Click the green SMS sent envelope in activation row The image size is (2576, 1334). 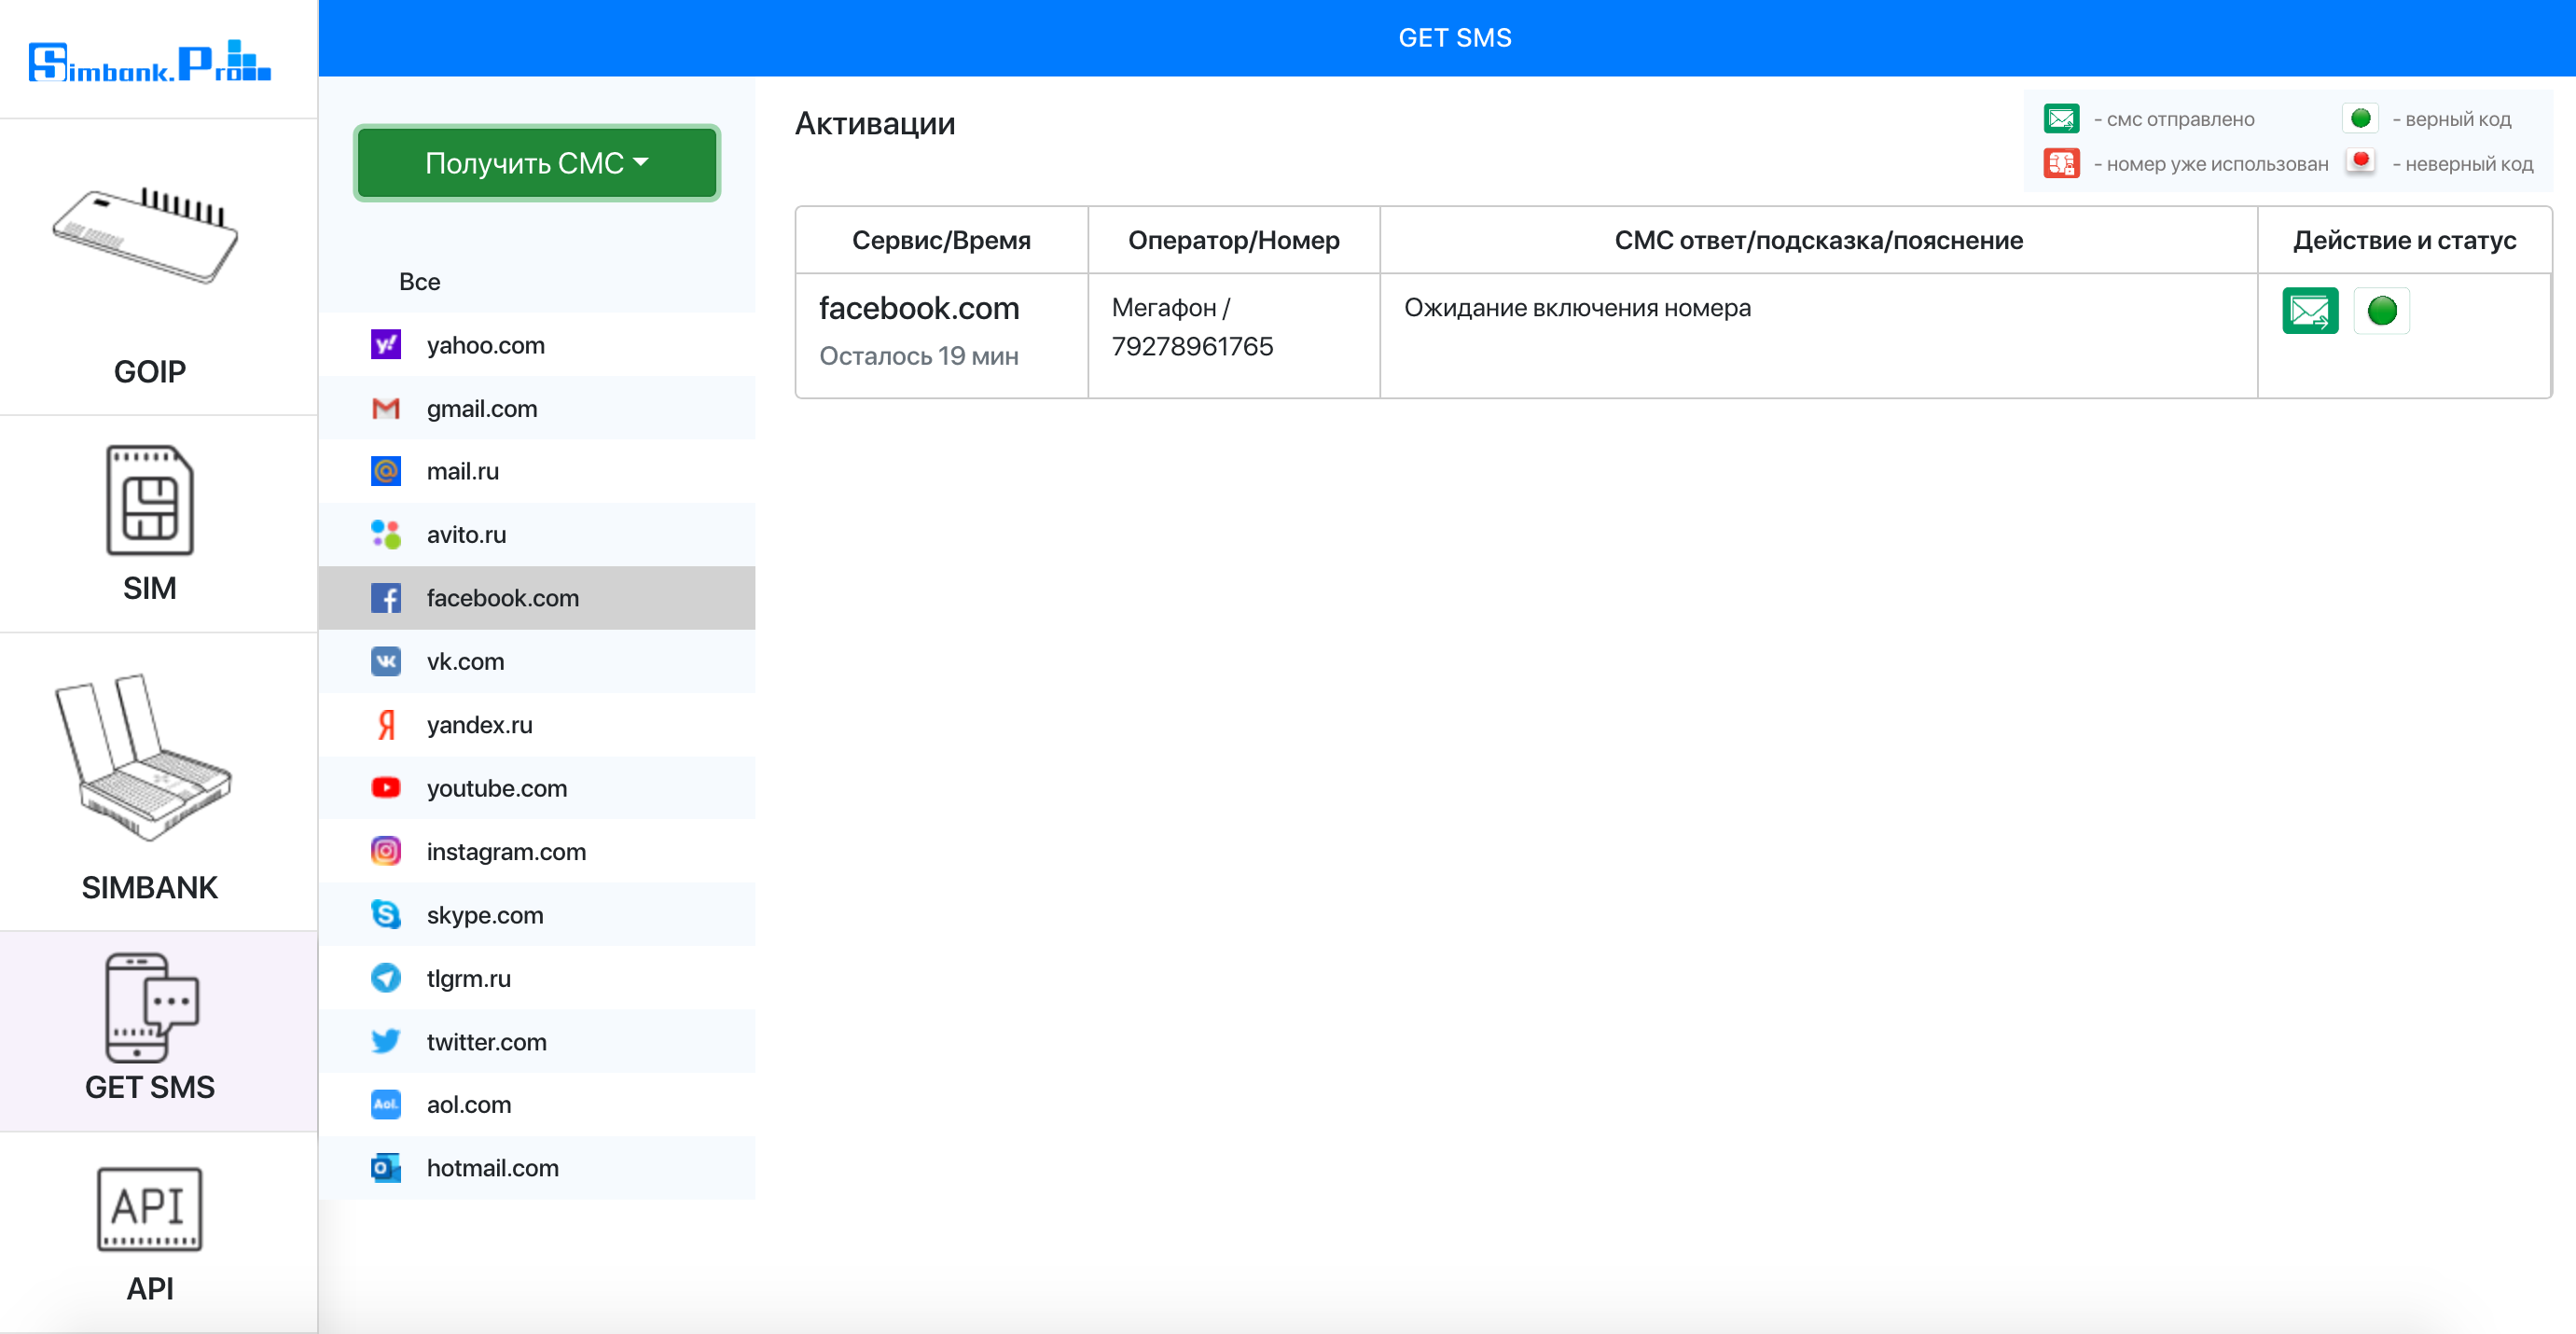coord(2309,311)
